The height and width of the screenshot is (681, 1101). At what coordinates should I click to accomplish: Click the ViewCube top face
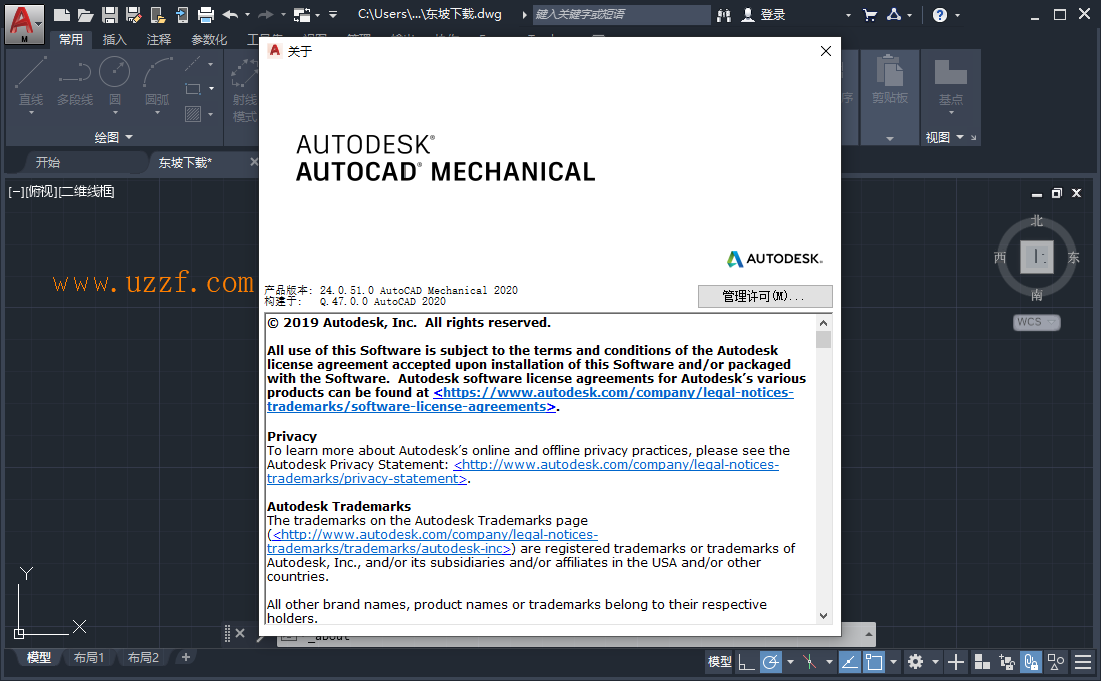click(x=1037, y=257)
